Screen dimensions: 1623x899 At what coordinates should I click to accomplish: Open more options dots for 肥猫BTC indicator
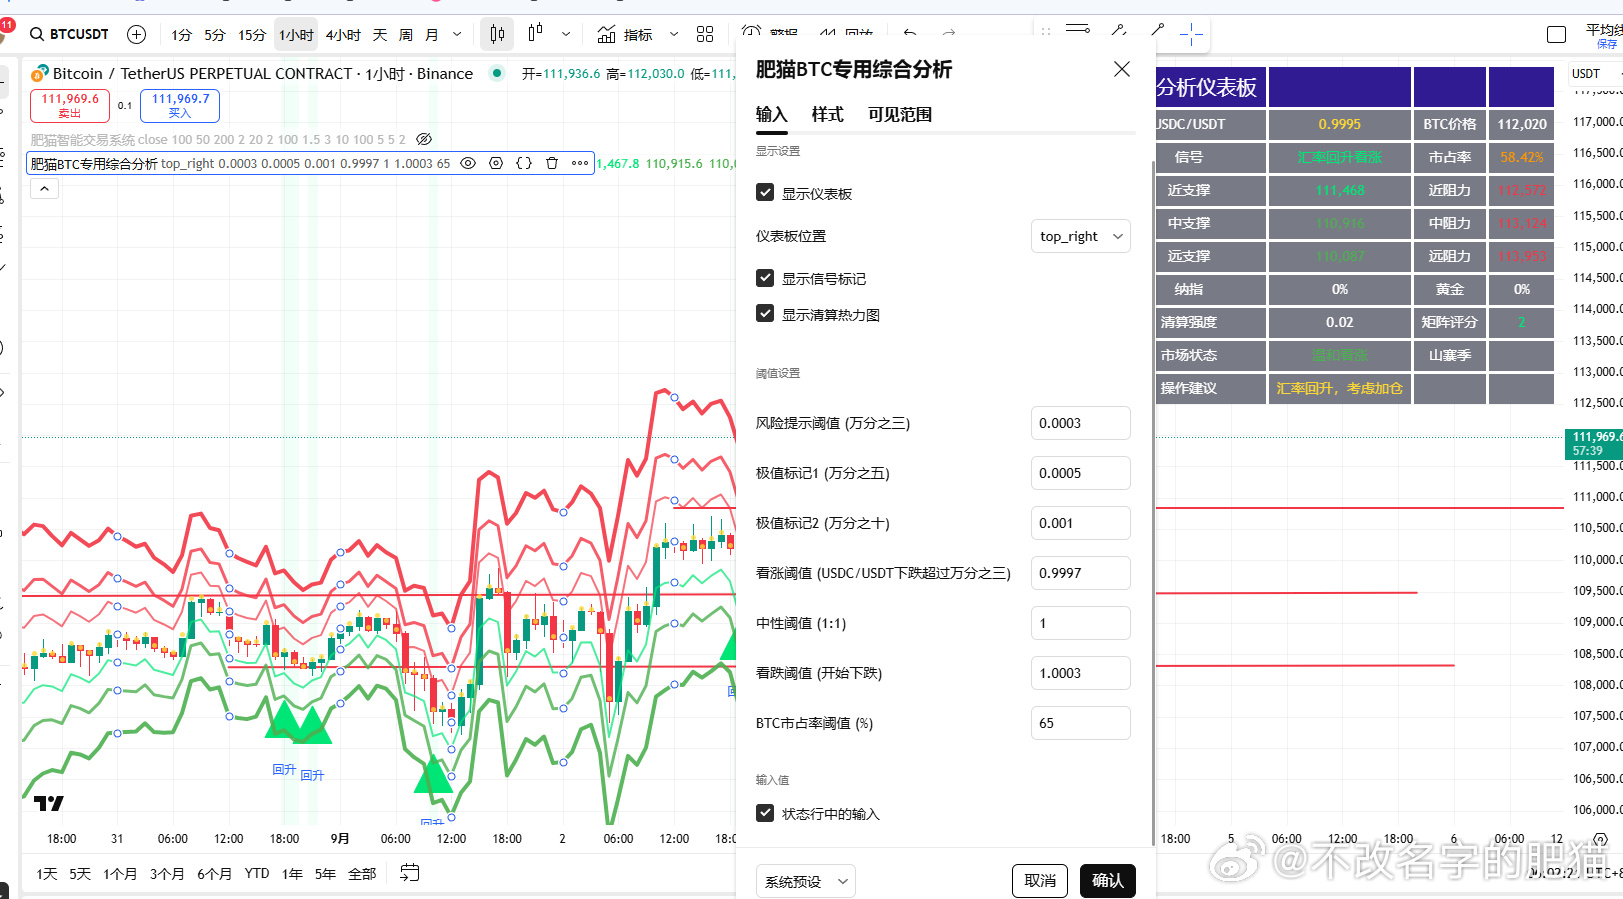[580, 163]
